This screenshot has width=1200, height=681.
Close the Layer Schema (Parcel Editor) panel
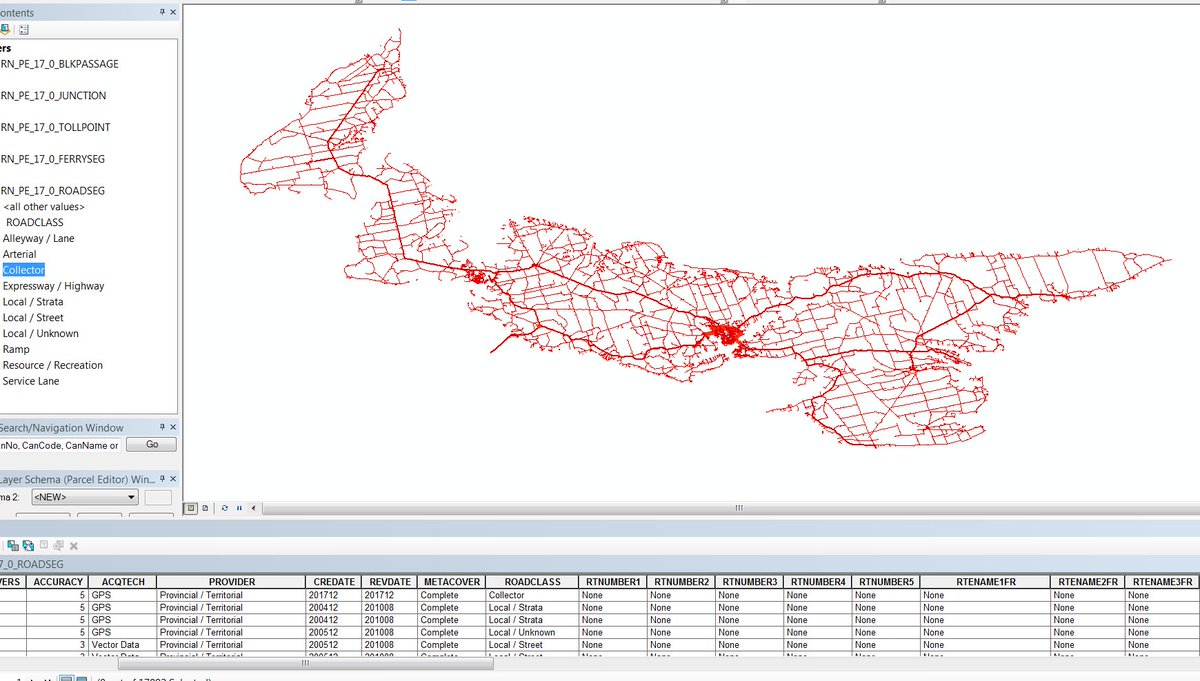point(173,478)
